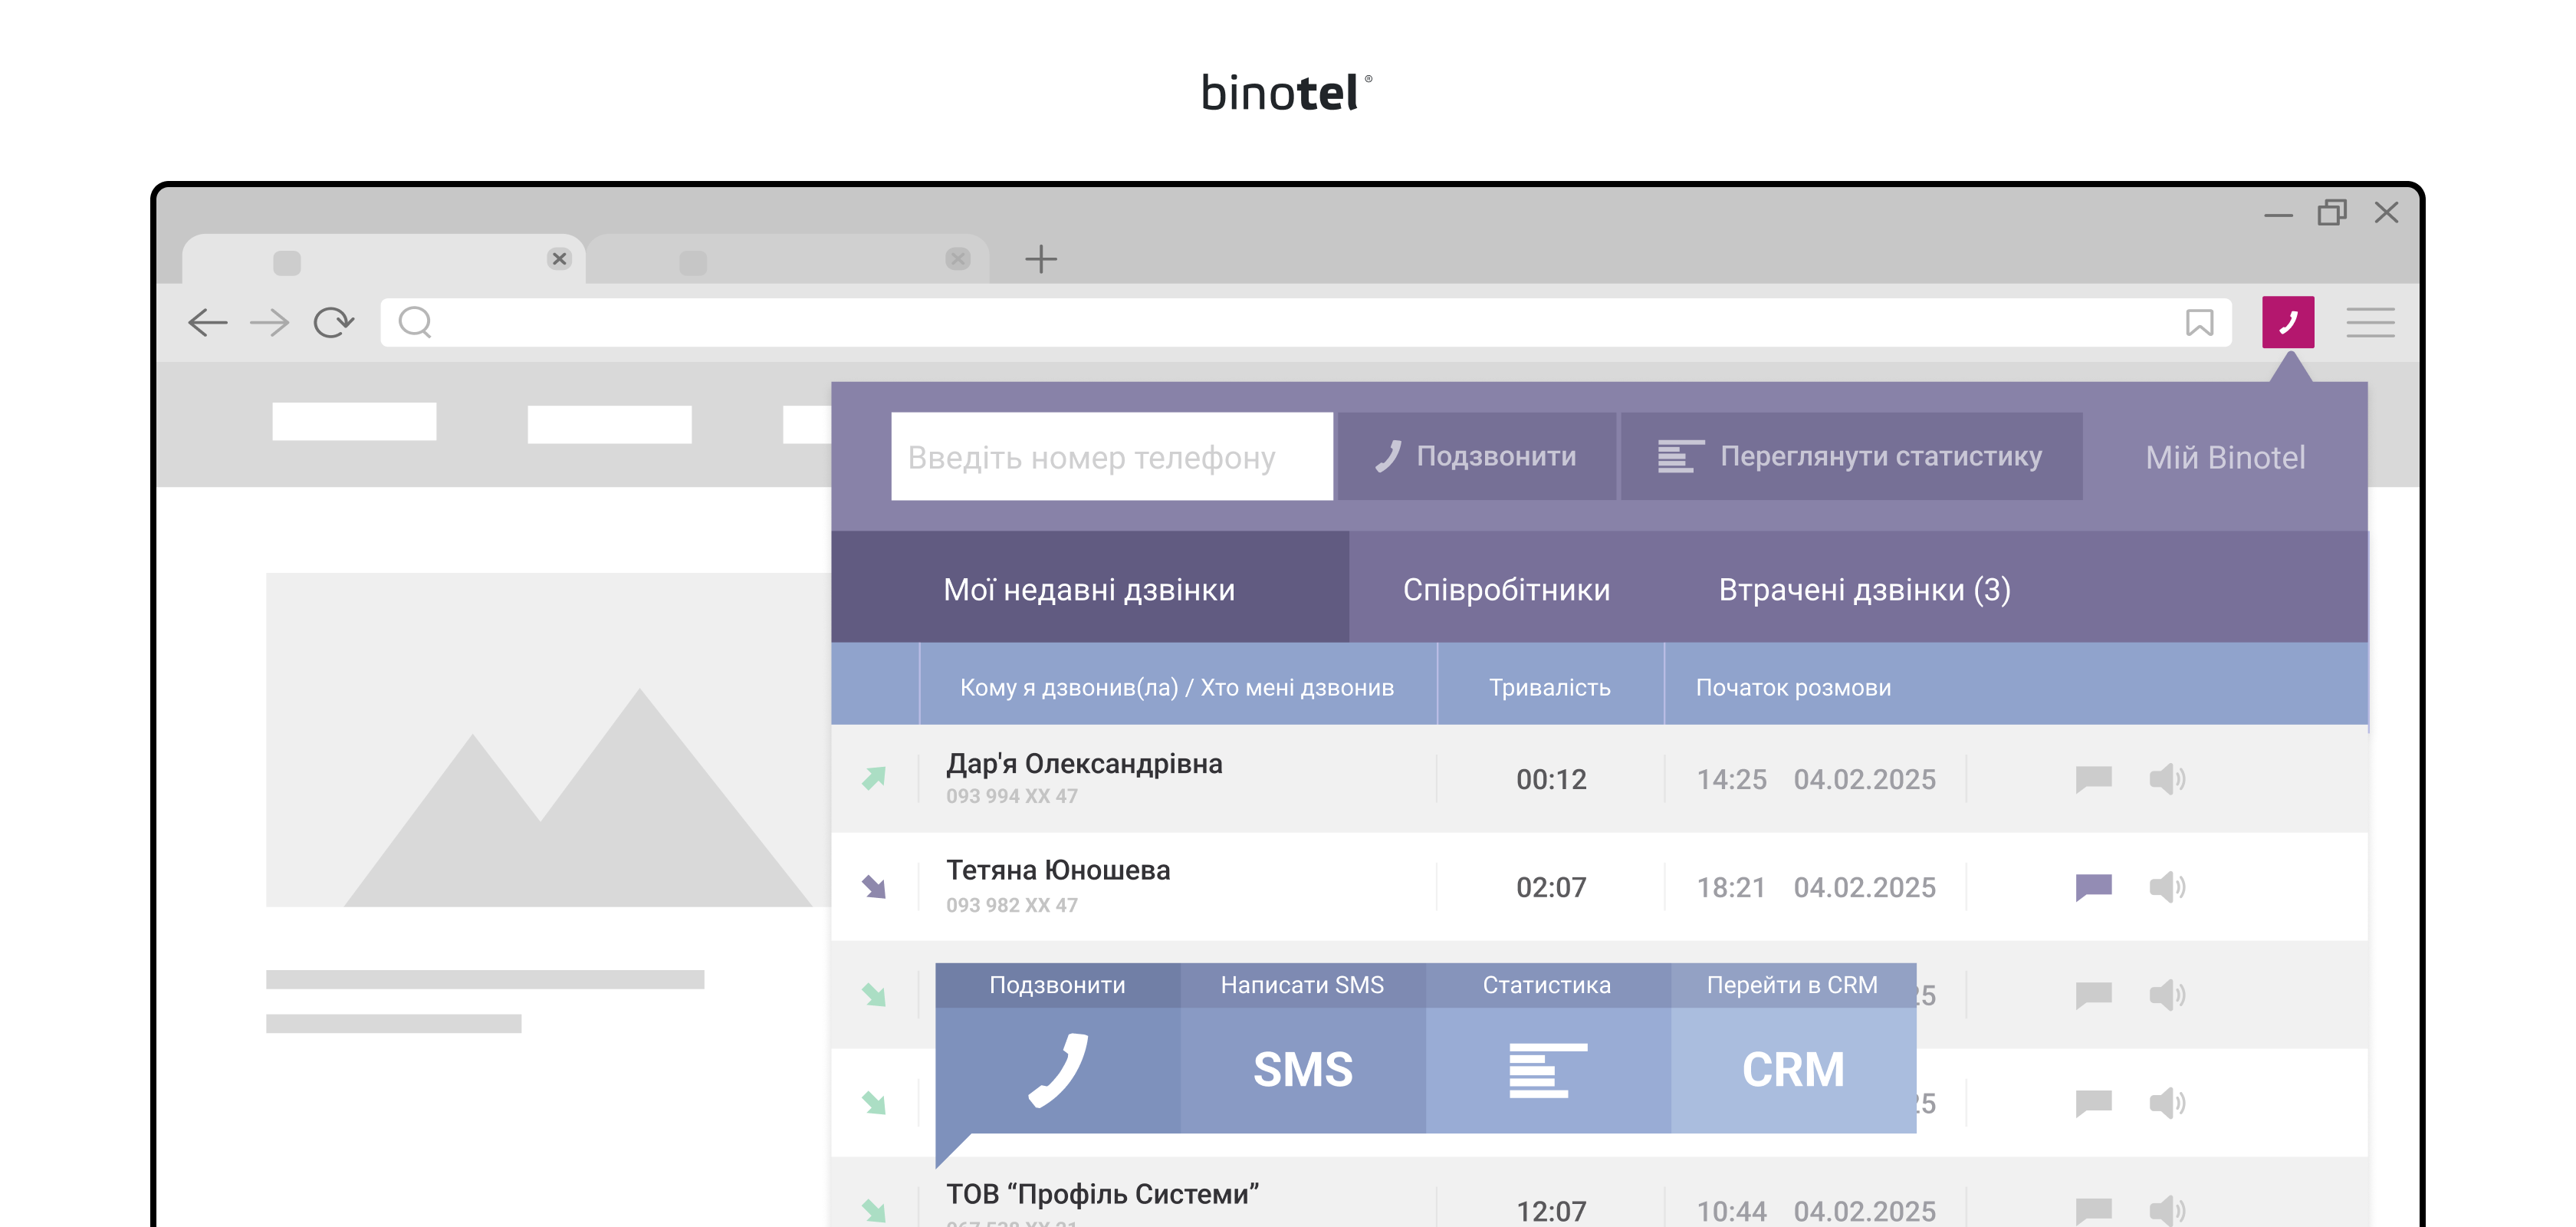Viewport: 2576px width, 1227px height.
Task: Select the Мої недавні дзвінки tab
Action: tap(1090, 588)
